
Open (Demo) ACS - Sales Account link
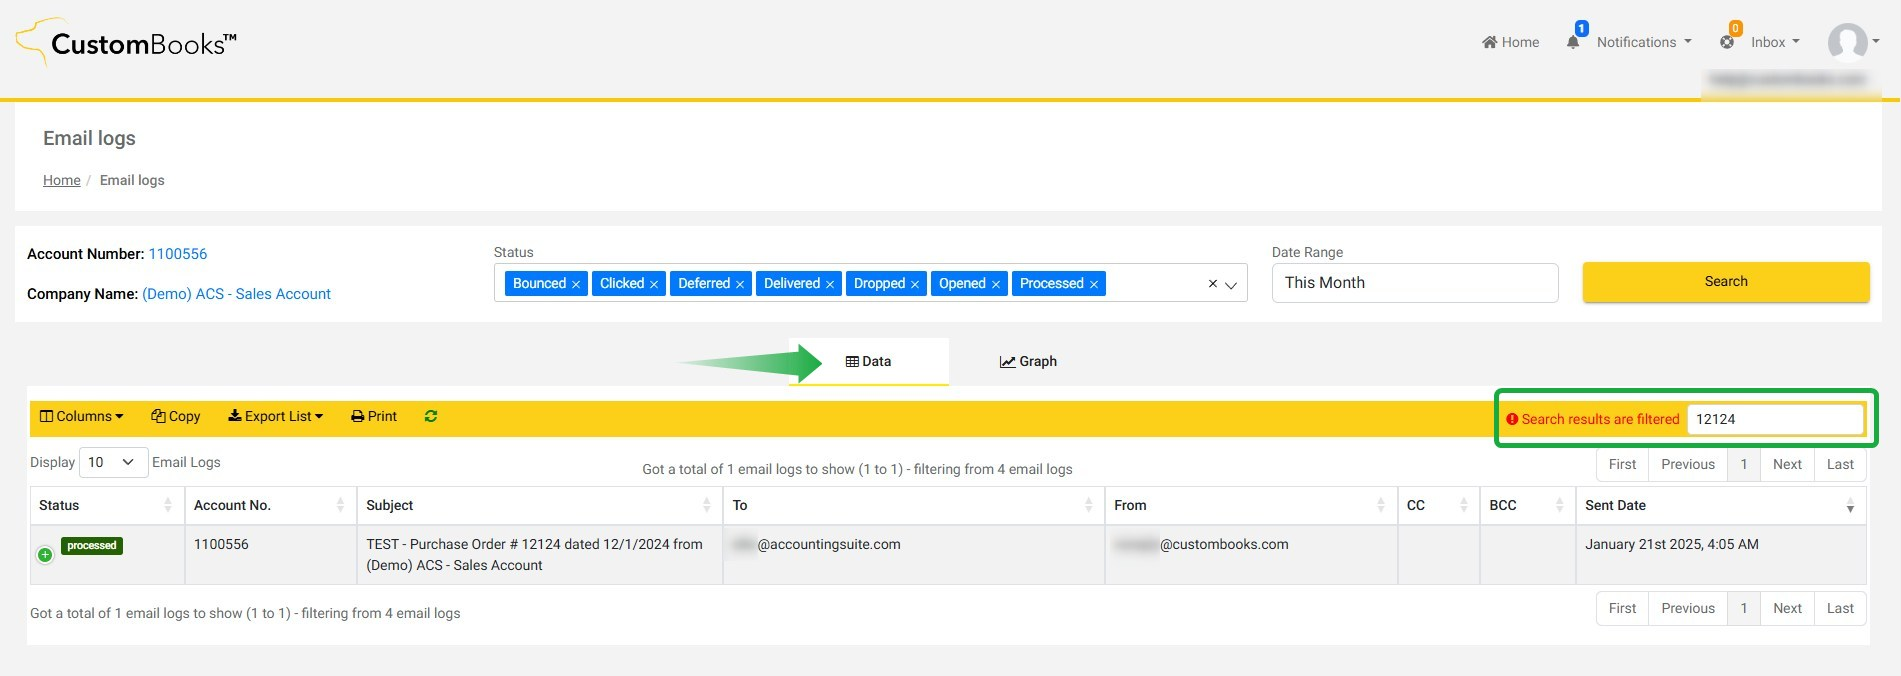pos(236,294)
